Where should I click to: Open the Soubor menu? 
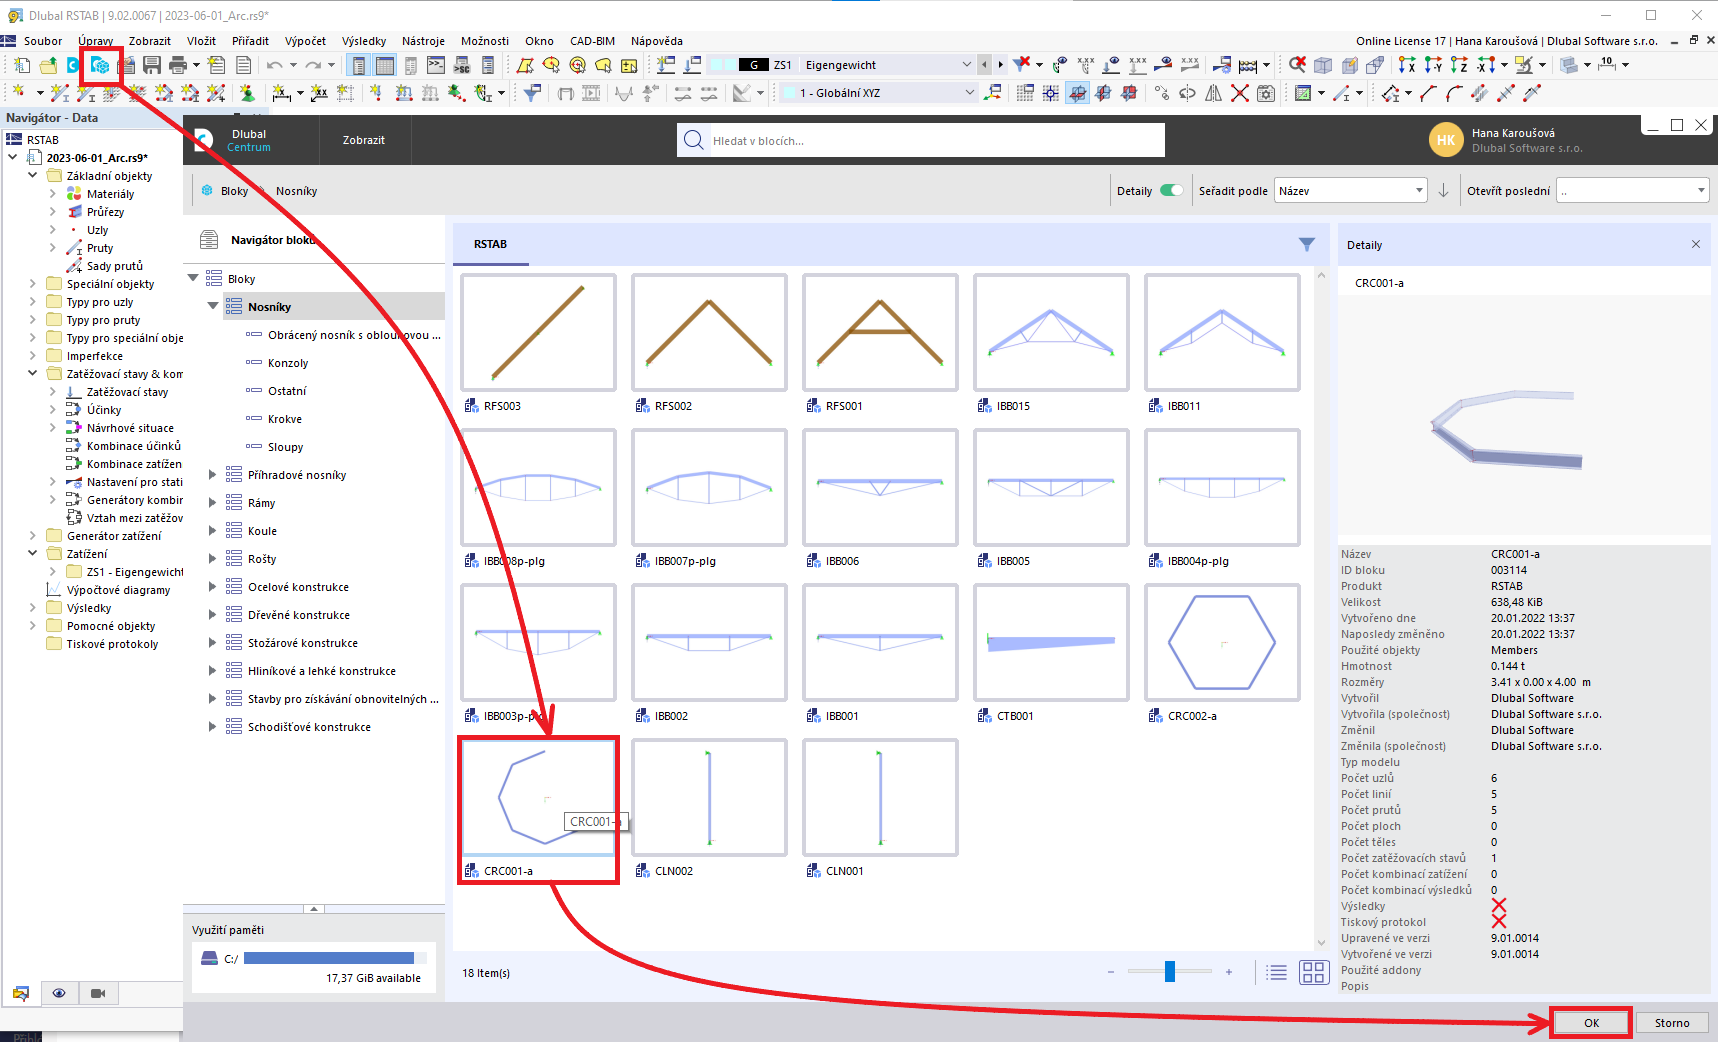pyautogui.click(x=43, y=41)
